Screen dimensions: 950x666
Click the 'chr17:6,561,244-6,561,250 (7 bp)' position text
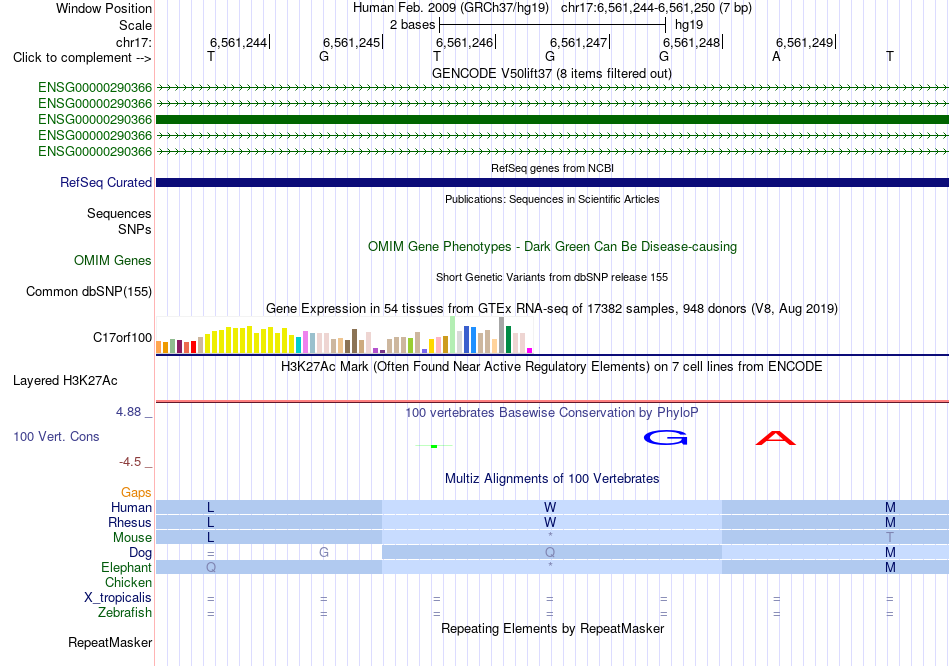click(x=656, y=8)
